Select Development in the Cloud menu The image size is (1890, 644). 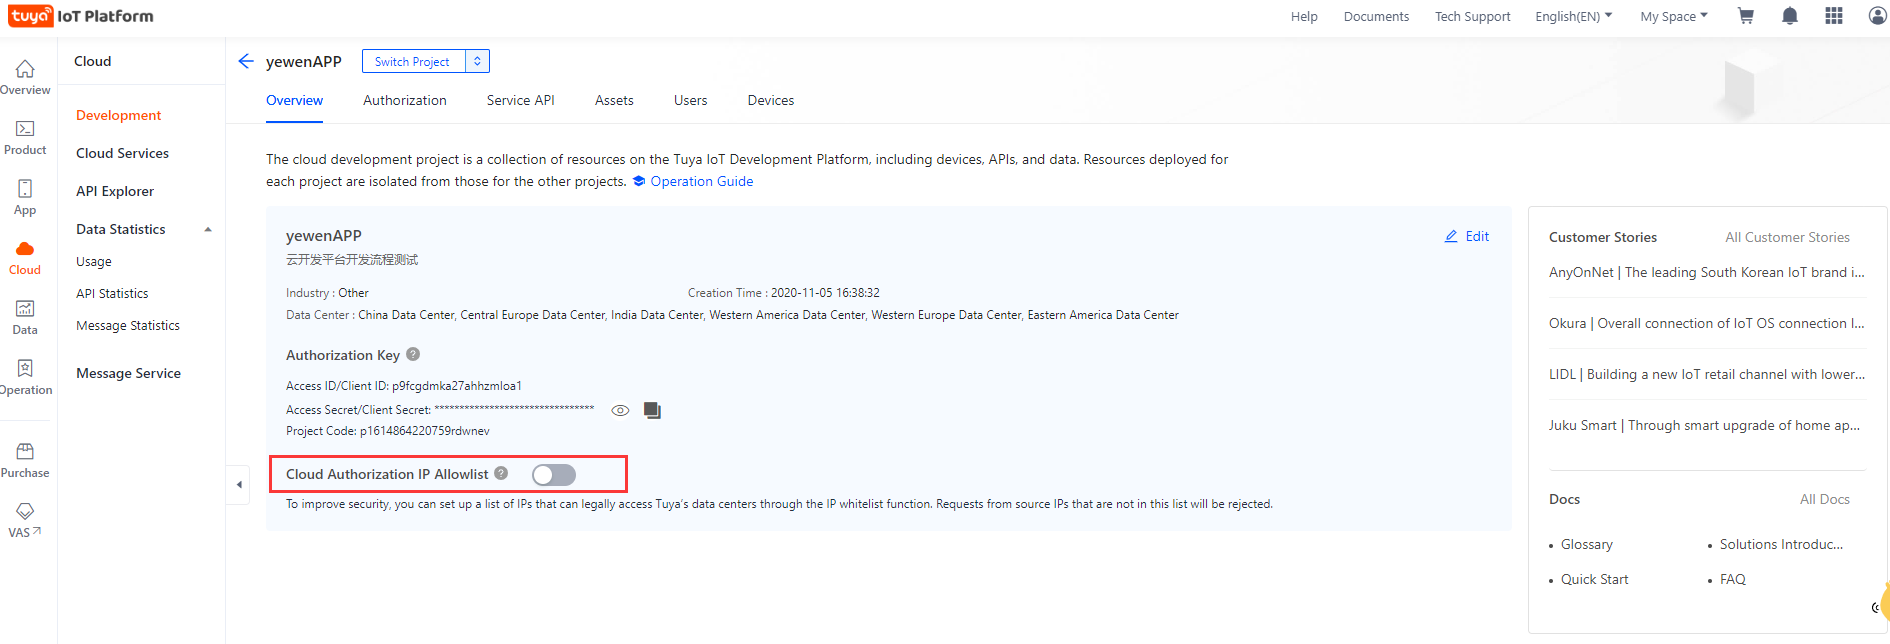click(119, 115)
